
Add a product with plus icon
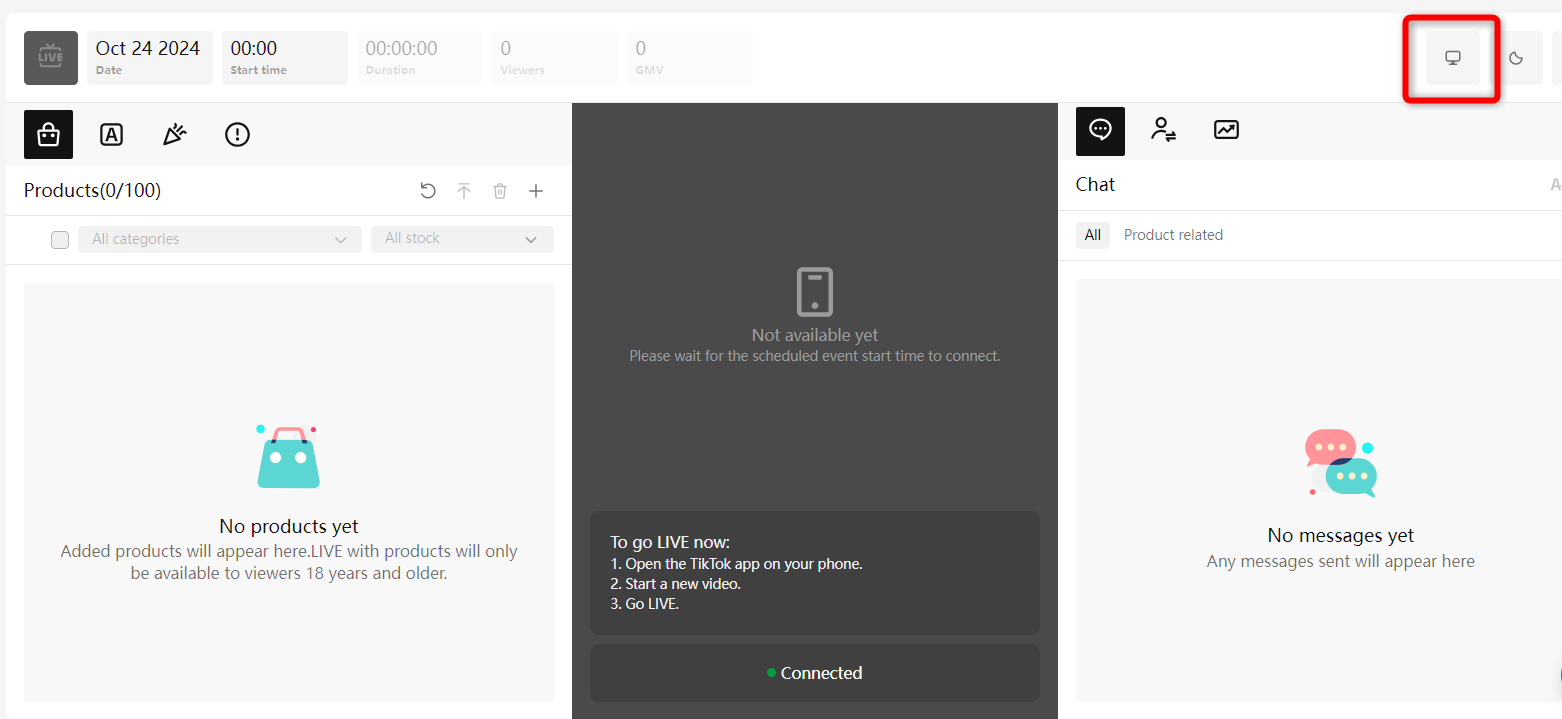pos(536,191)
